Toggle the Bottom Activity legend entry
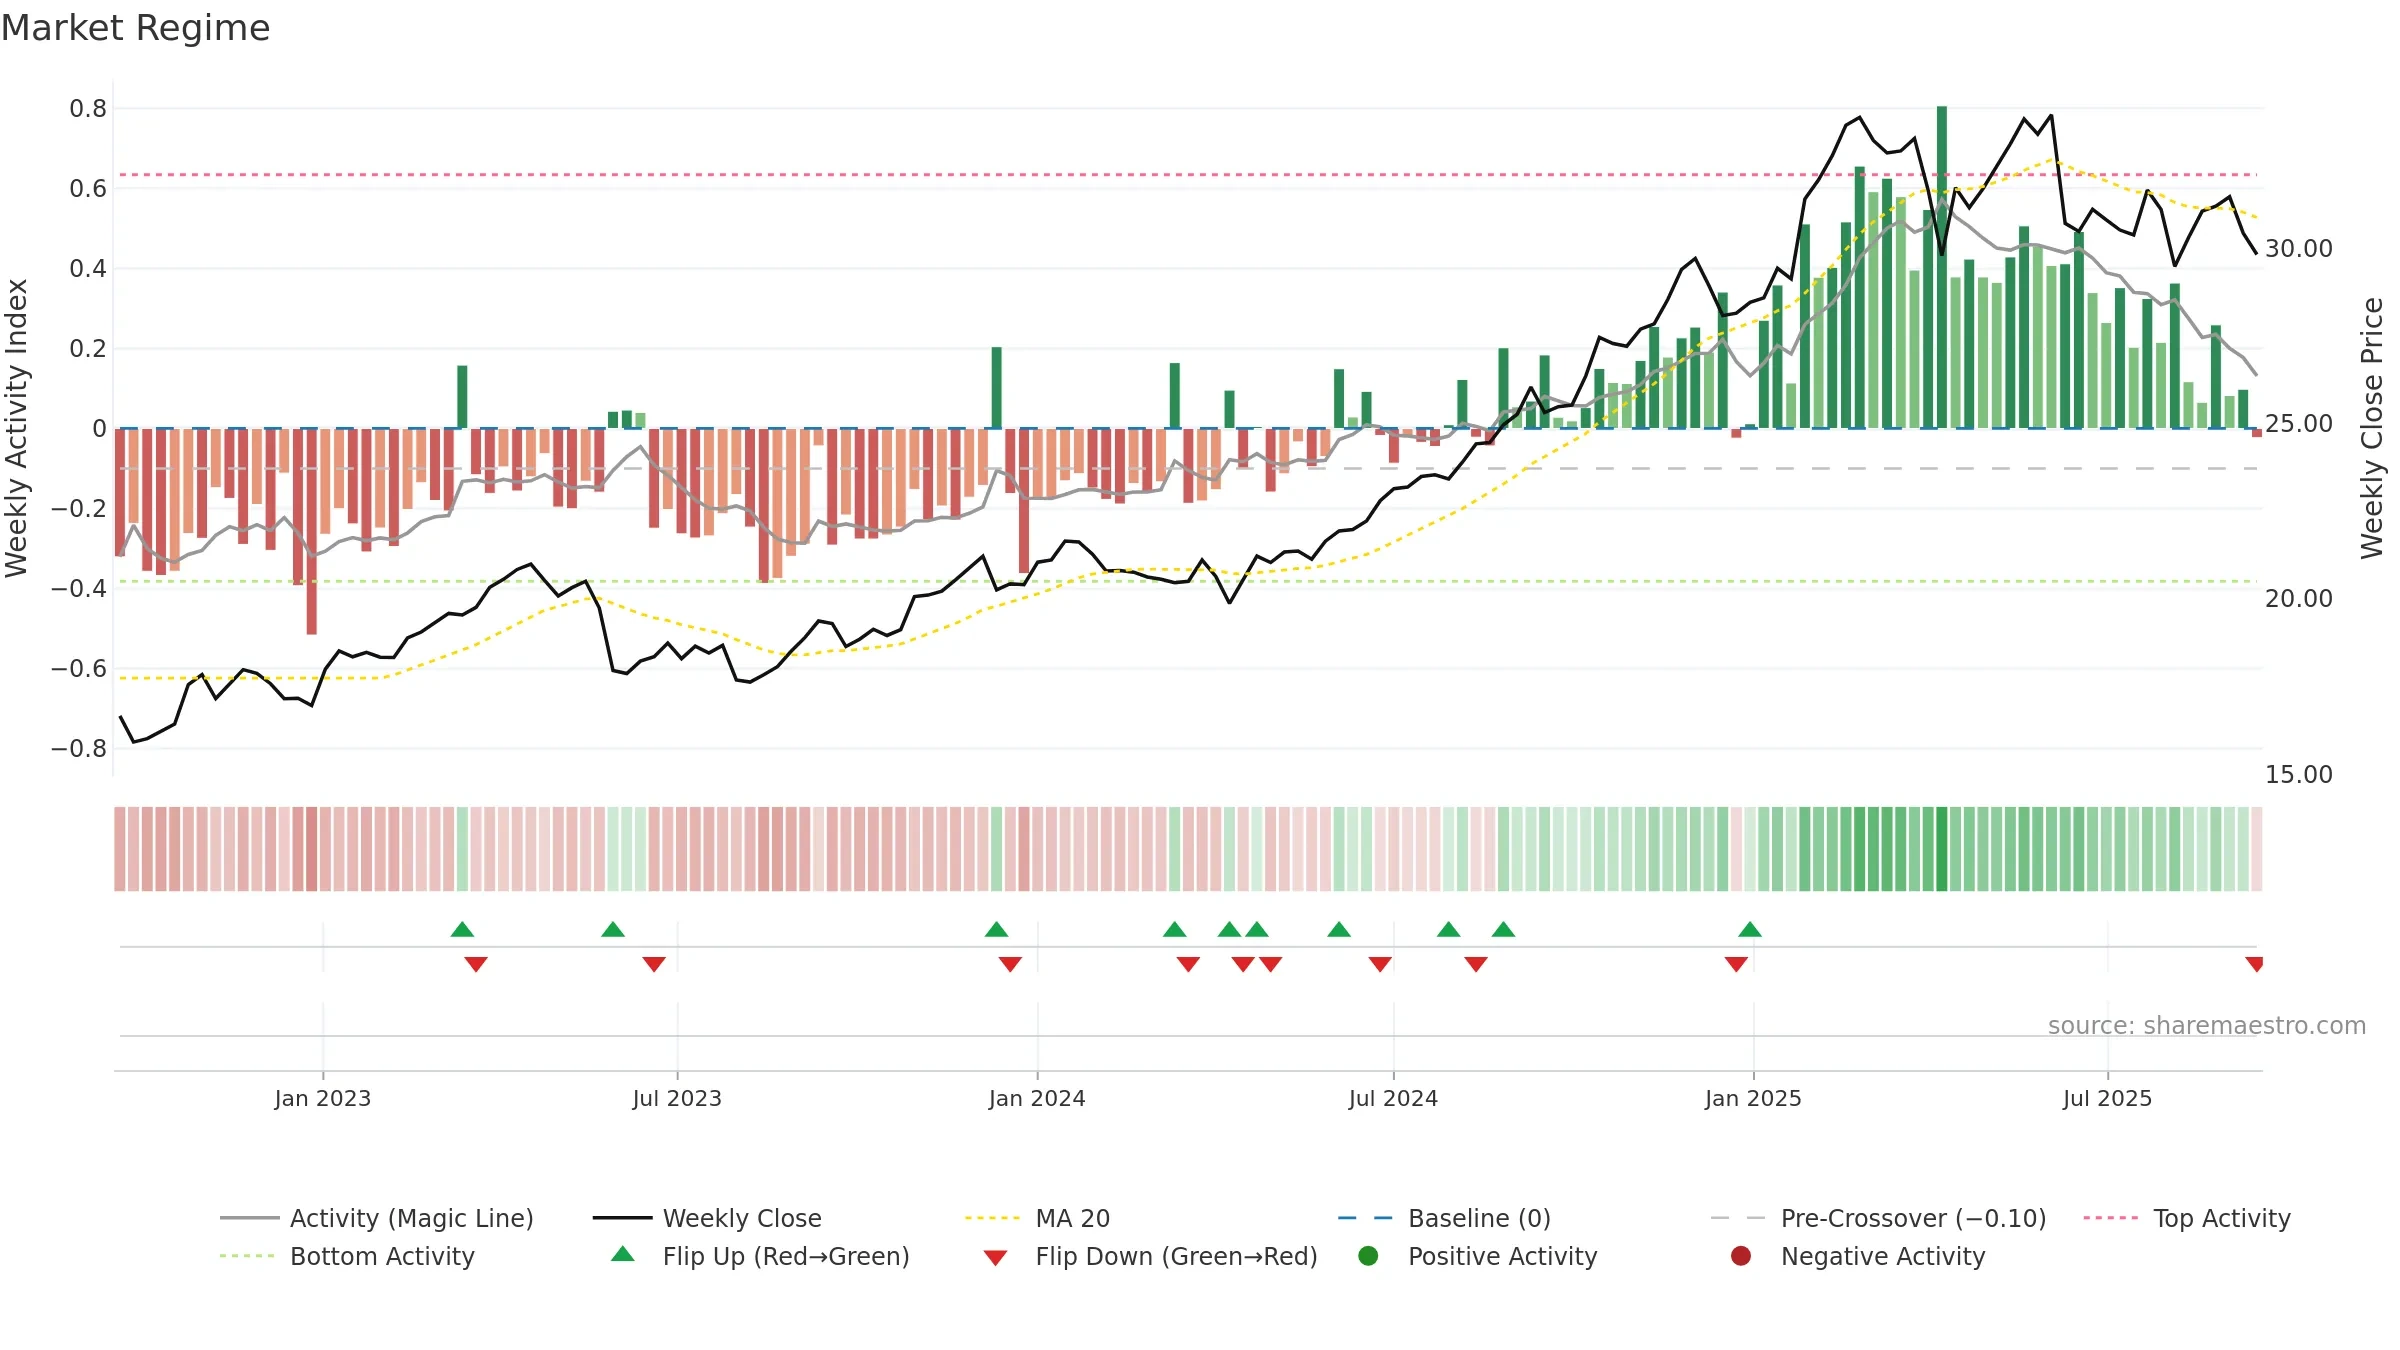The height and width of the screenshot is (1350, 2400). 347,1256
